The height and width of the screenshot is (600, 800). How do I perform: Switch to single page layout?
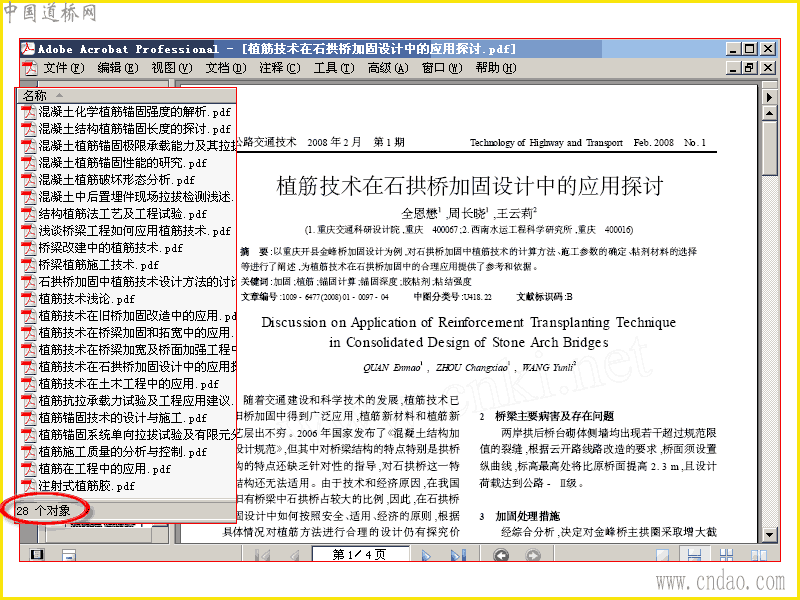coord(662,555)
